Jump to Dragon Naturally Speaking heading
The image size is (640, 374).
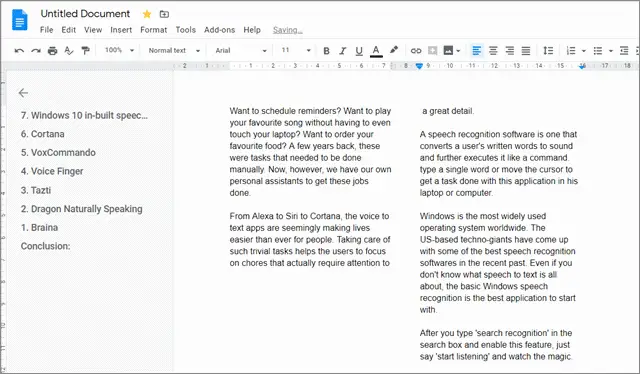click(x=82, y=209)
